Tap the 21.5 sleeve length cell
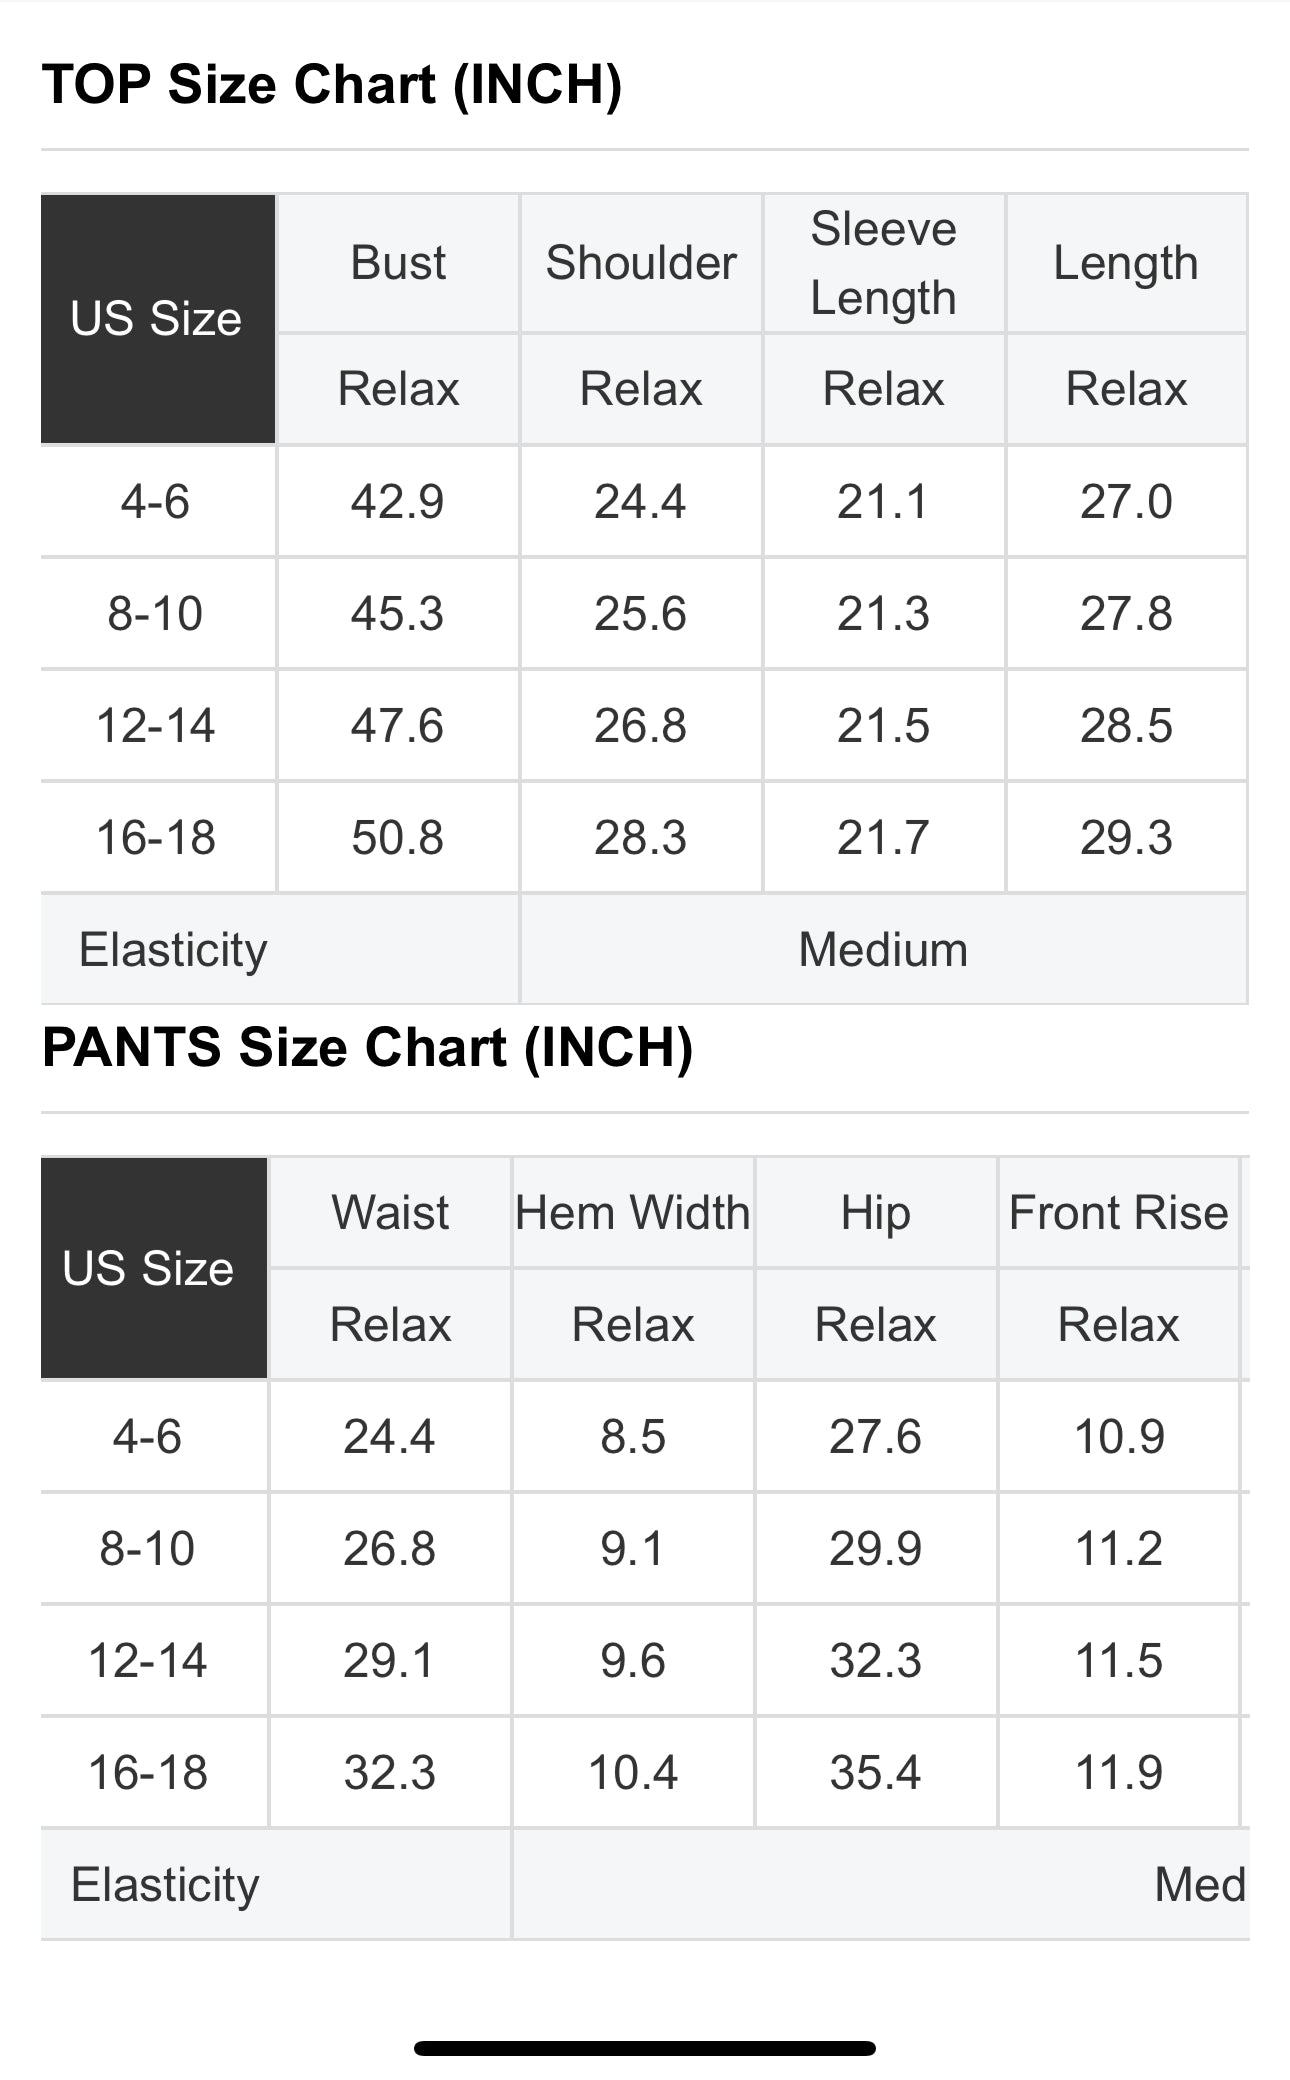Viewport: 1290px width, 2080px height. point(883,725)
